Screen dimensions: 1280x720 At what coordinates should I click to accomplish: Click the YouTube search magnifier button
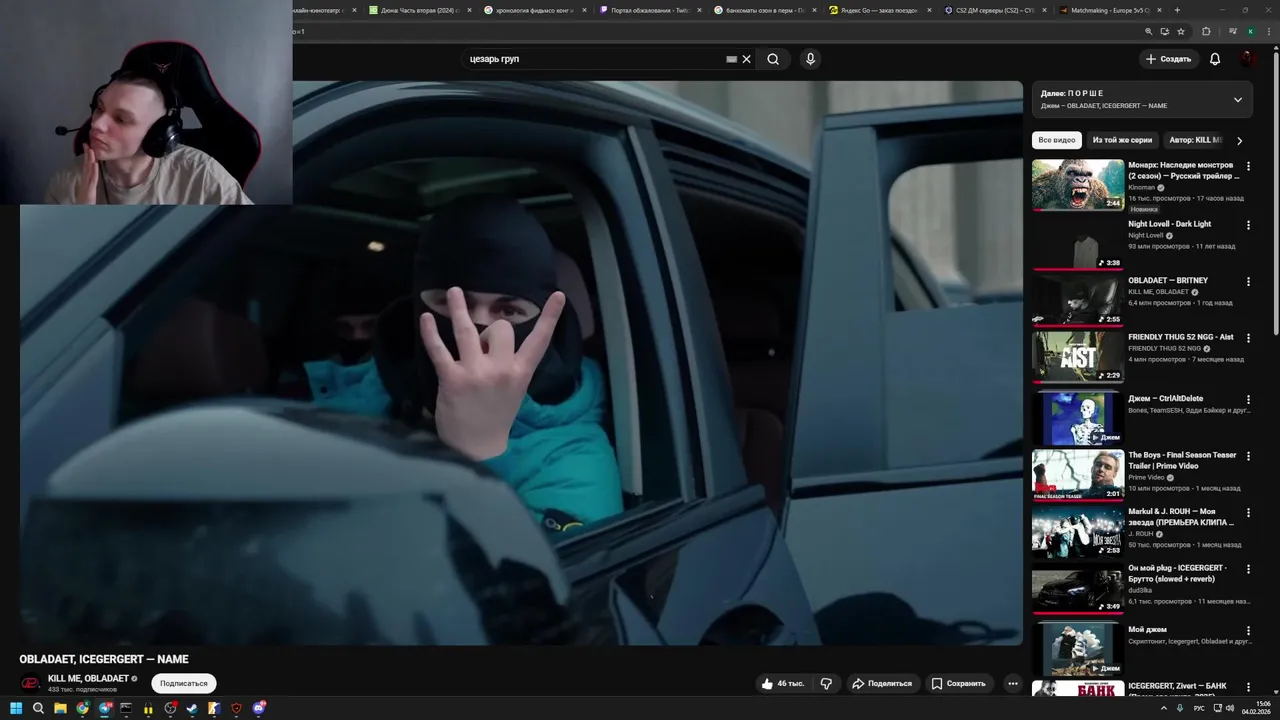coord(773,59)
